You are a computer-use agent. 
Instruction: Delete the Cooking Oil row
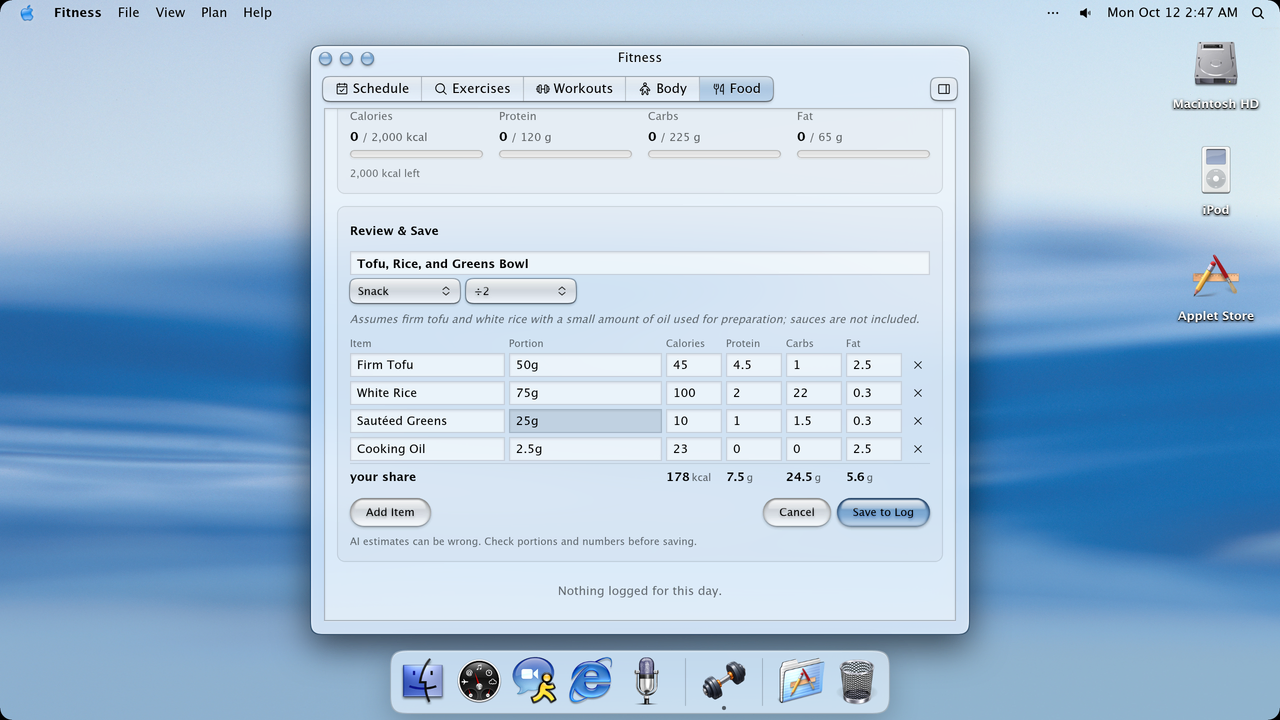point(918,449)
